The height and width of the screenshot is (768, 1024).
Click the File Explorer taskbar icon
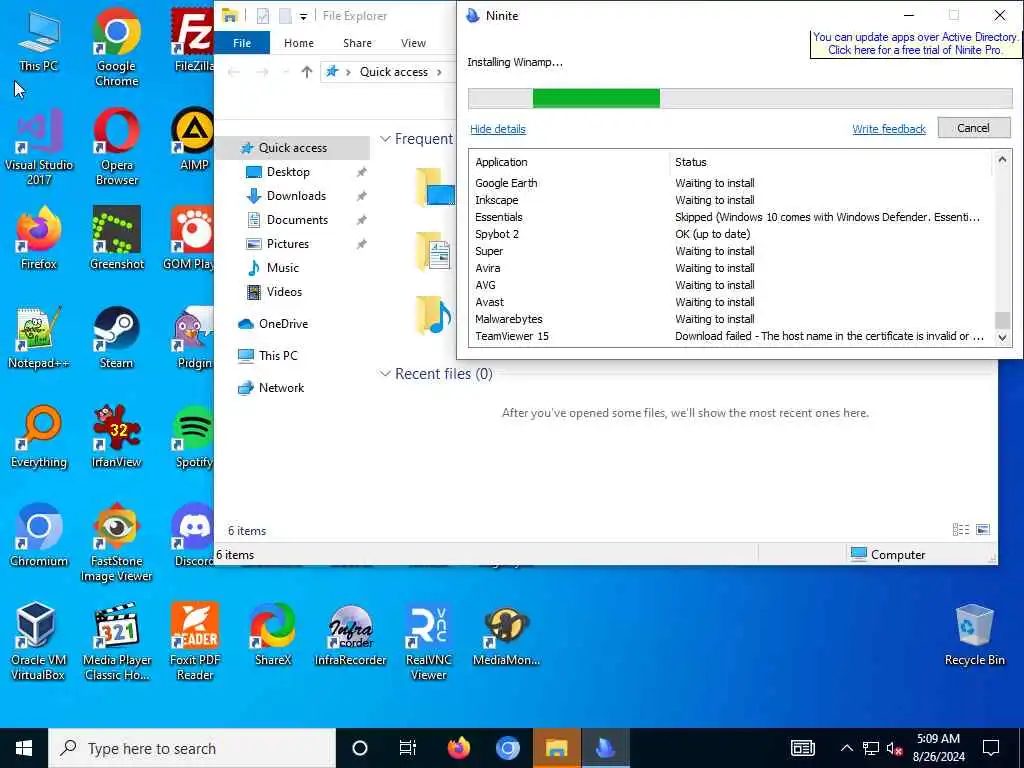[x=556, y=748]
